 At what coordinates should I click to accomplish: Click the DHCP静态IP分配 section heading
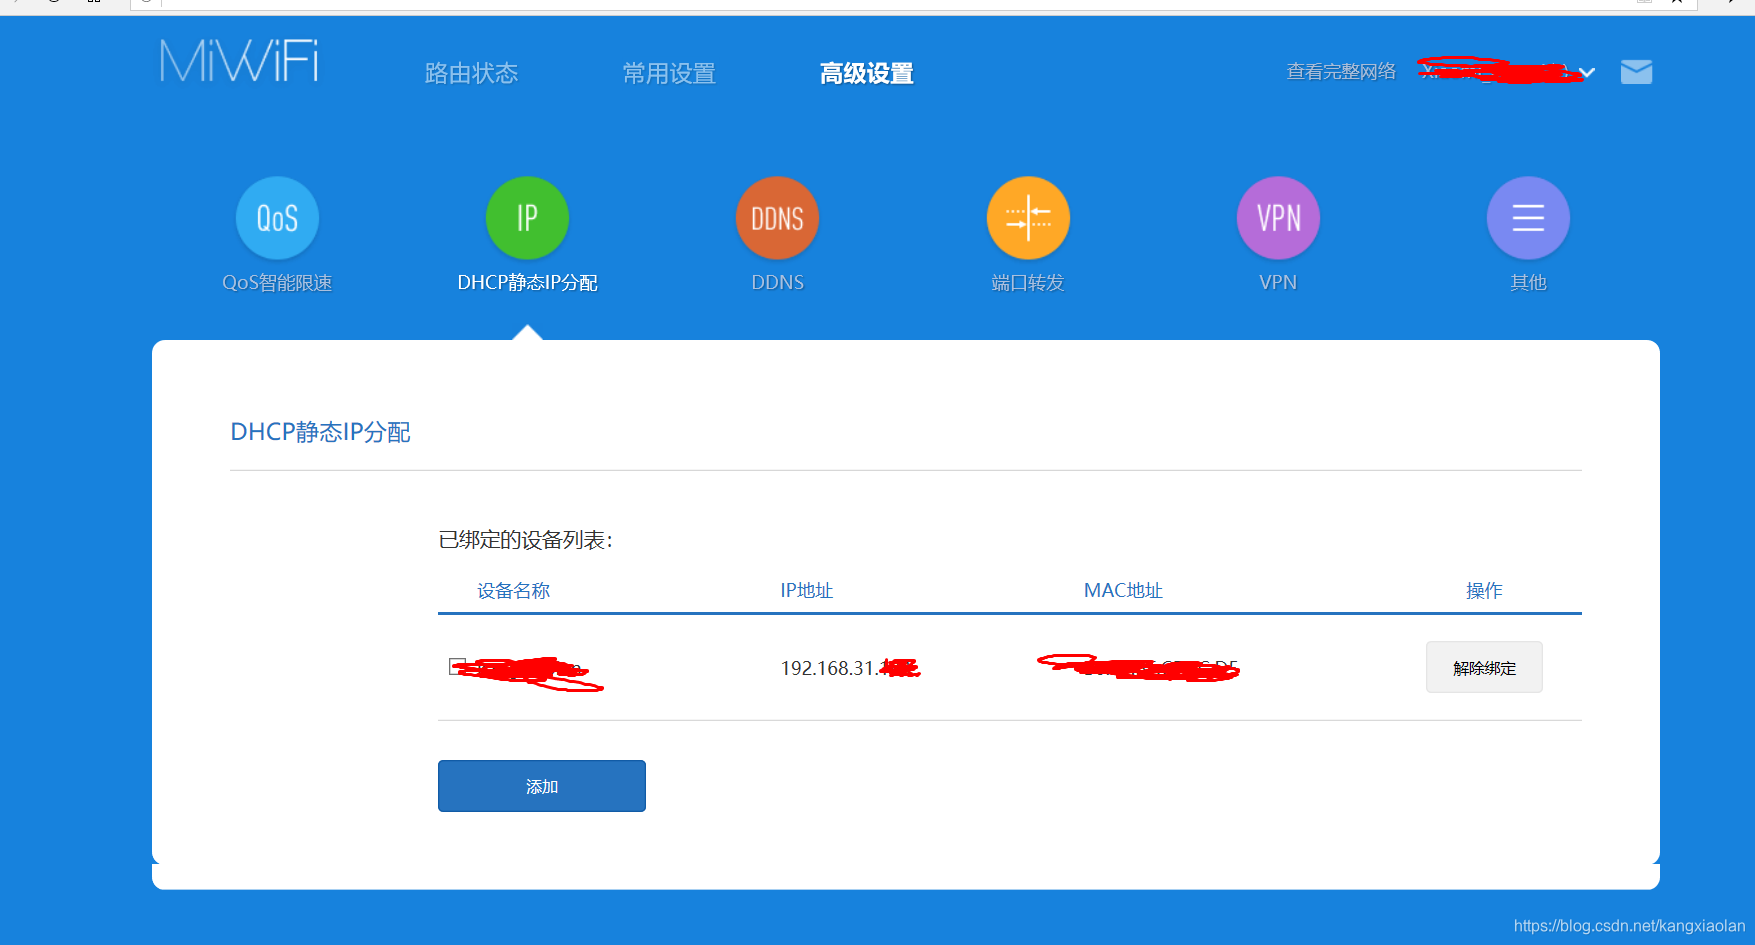coord(320,432)
